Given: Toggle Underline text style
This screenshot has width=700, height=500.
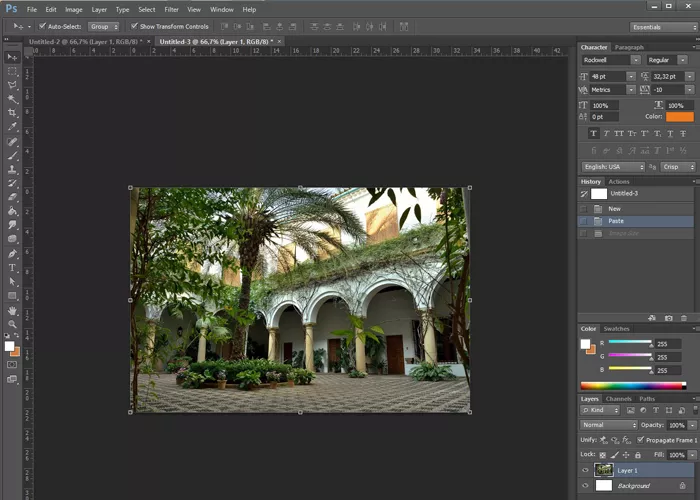Looking at the screenshot, I should pos(670,133).
